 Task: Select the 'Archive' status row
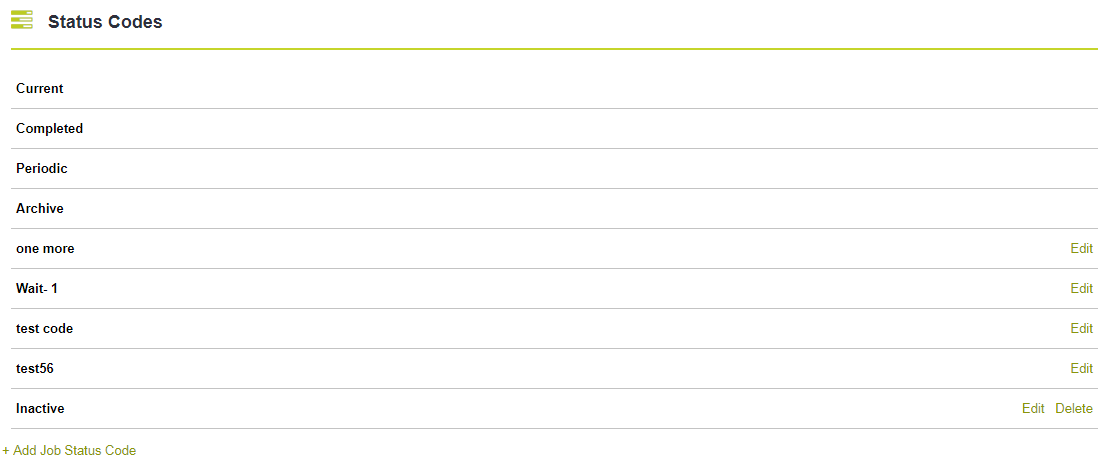pyautogui.click(x=554, y=209)
